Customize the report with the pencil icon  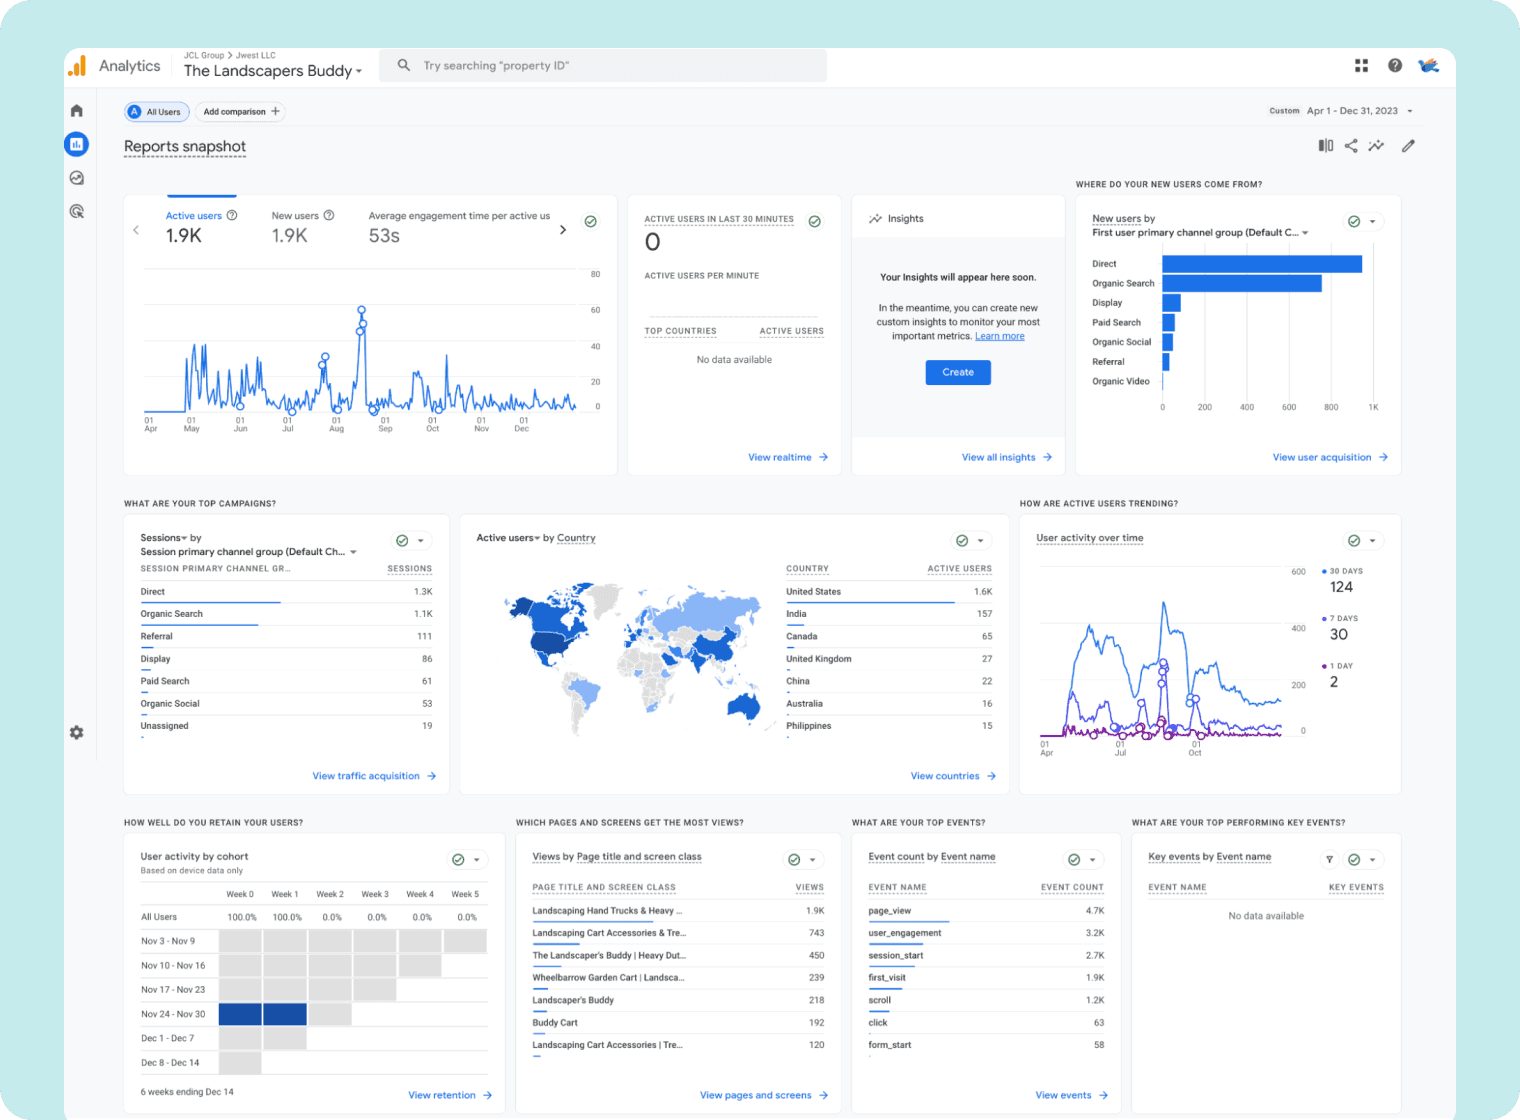(1408, 145)
